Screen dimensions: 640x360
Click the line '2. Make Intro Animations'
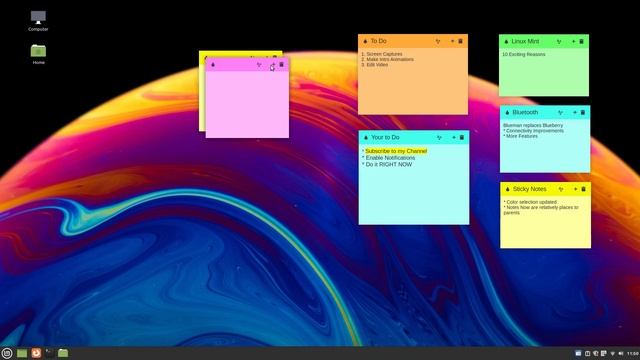[x=387, y=59]
